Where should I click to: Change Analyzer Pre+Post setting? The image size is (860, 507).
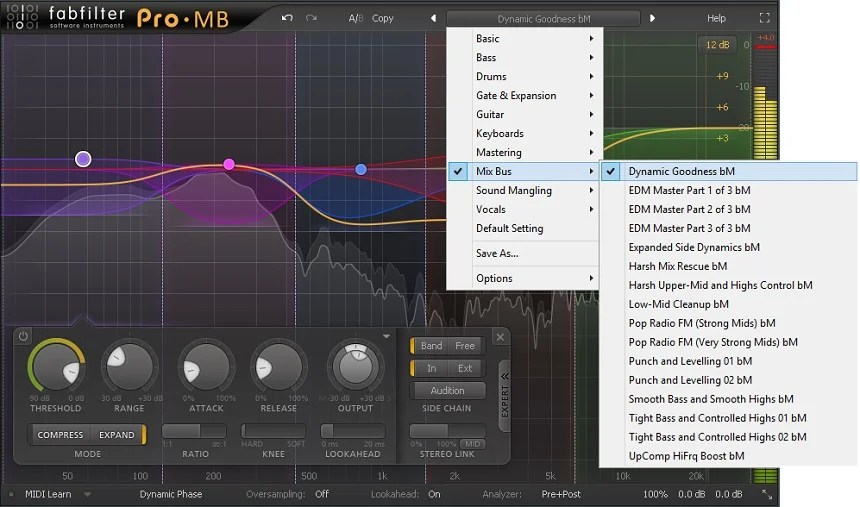[x=561, y=494]
